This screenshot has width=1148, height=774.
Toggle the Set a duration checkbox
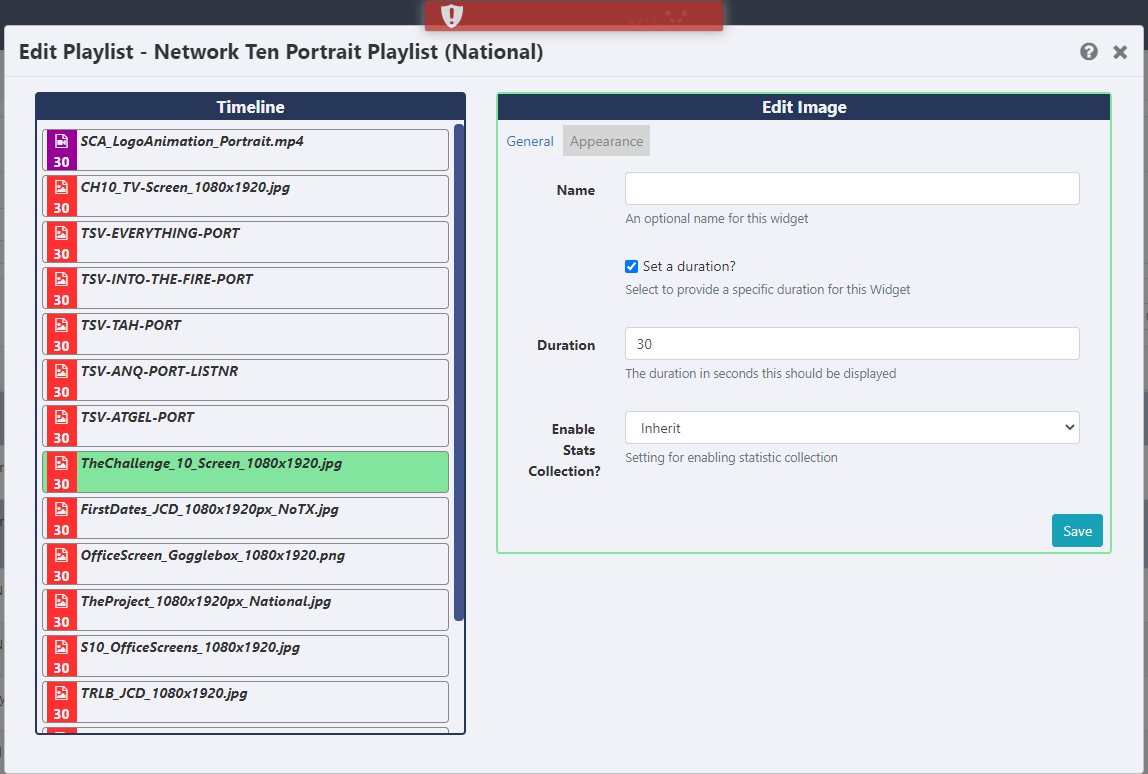(631, 267)
